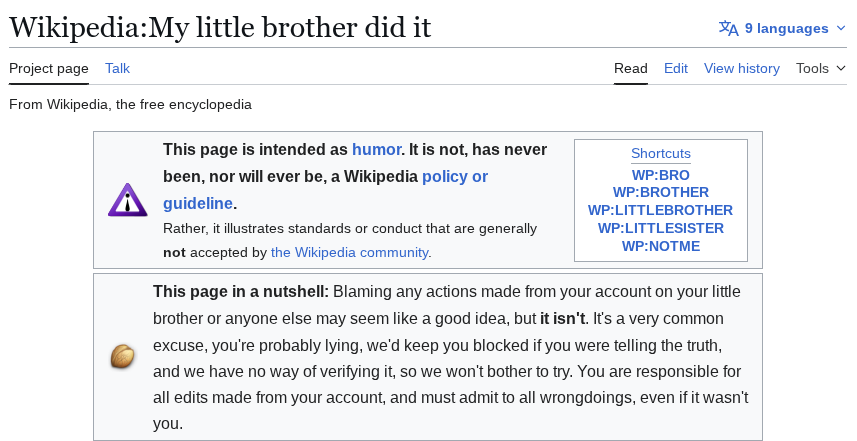The image size is (857, 441).
Task: Click the WP:BROTHER shortcut
Action: [661, 192]
